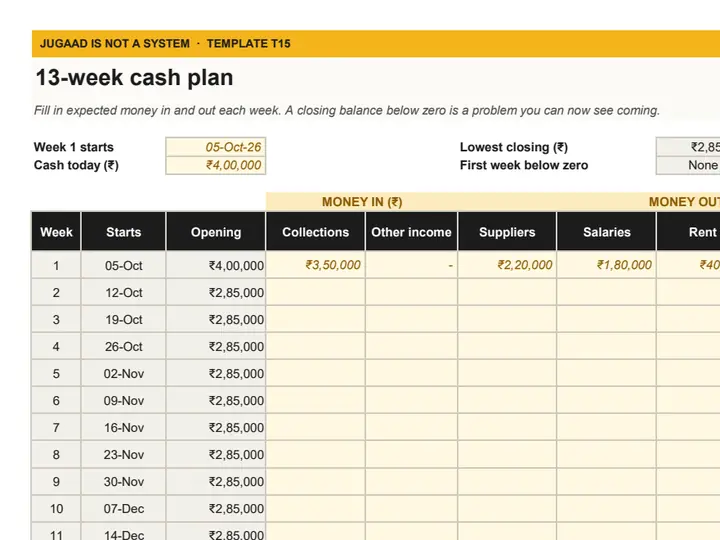Select the 26-Oct Starts cell
The height and width of the screenshot is (540, 720).
pos(124,346)
